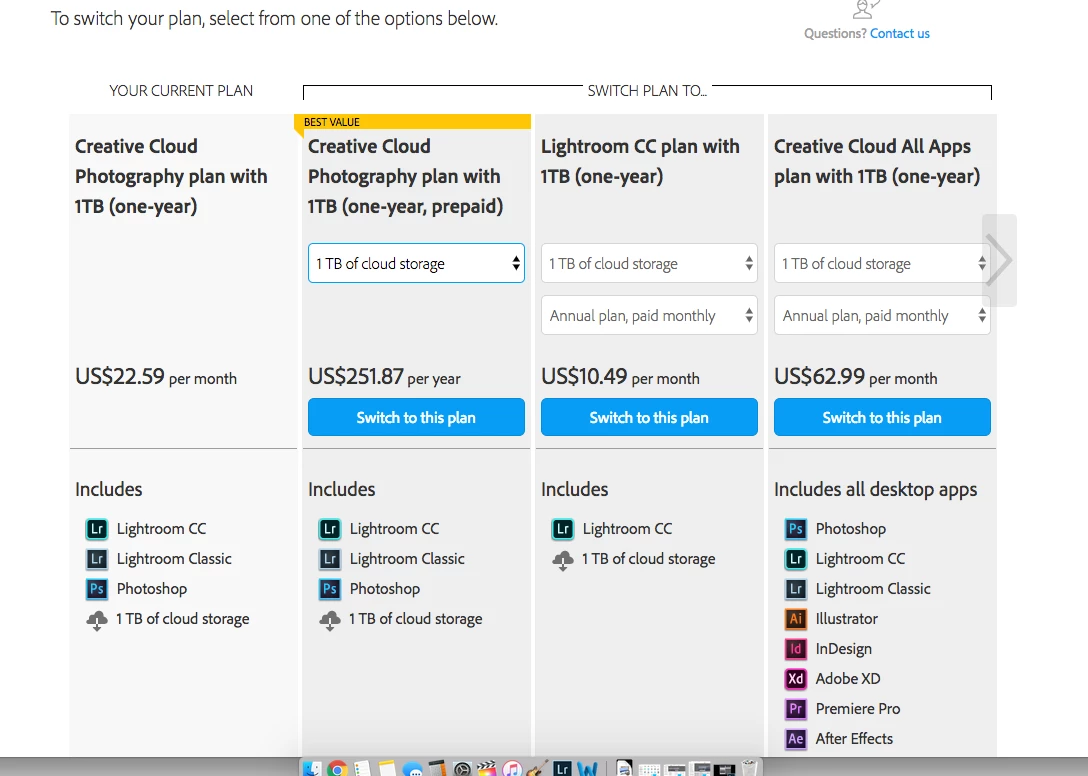Click the Premiere Pro Pr icon

[x=796, y=708]
